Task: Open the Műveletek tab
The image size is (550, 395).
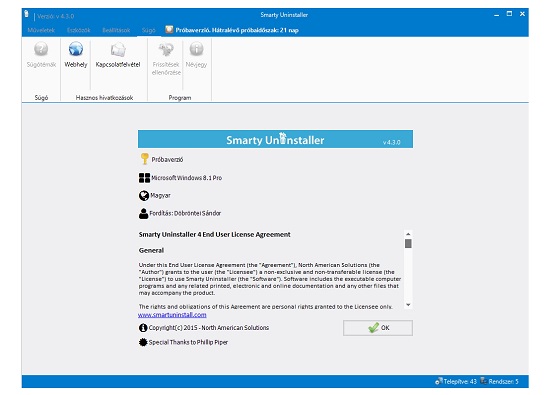Action: (41, 30)
